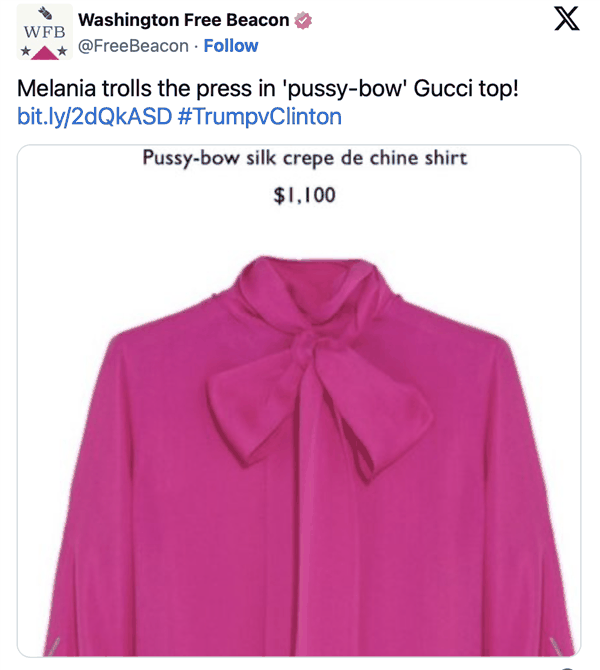Click the Washington Free Beacon WFB avatar

[x=45, y=33]
